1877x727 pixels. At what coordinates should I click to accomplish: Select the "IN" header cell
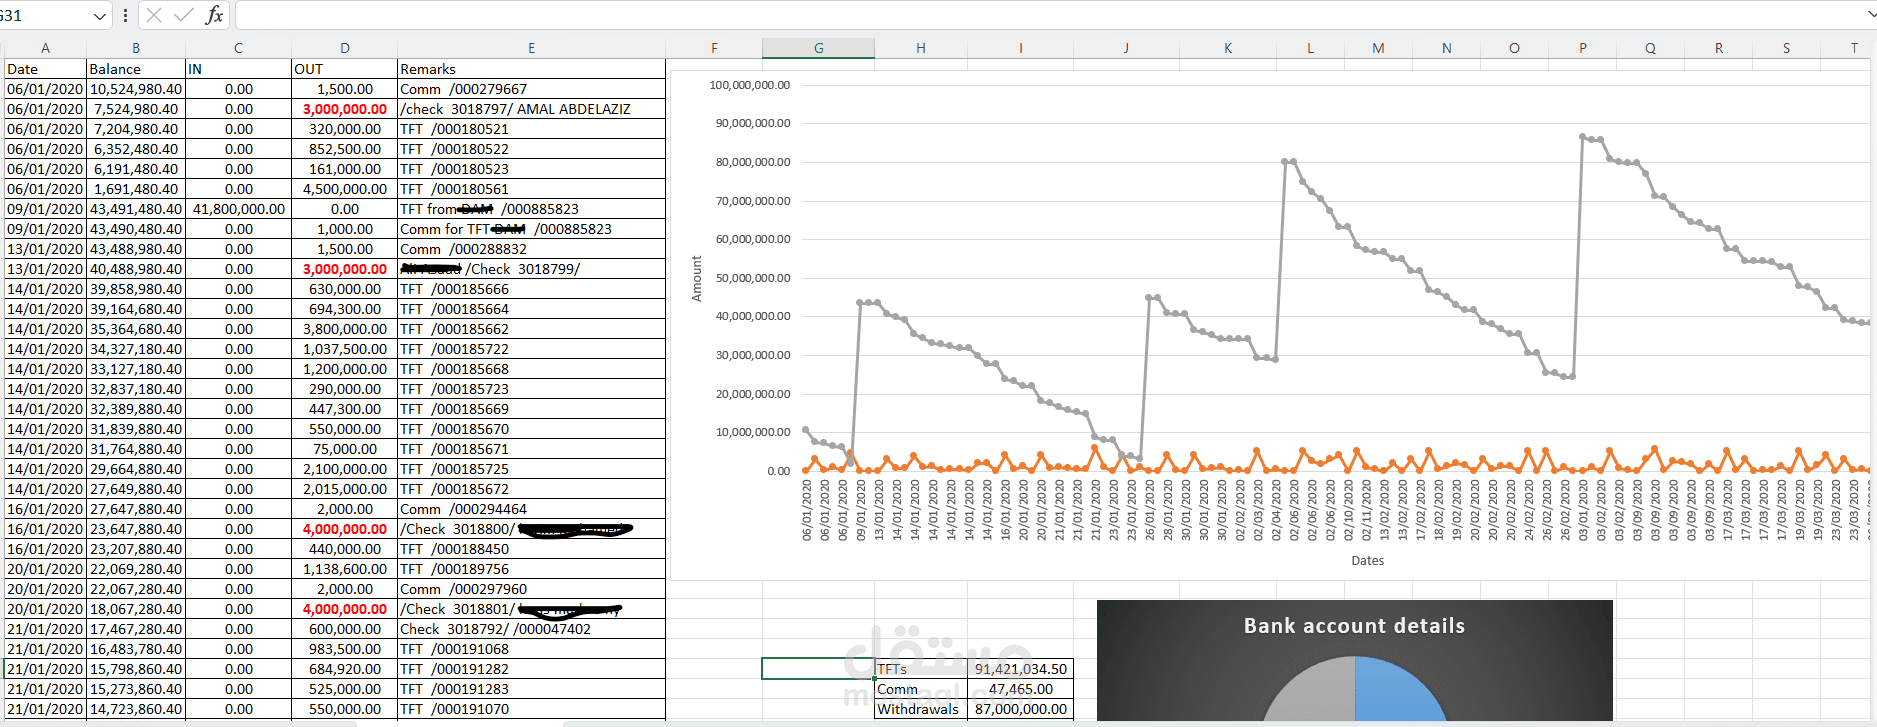[238, 69]
